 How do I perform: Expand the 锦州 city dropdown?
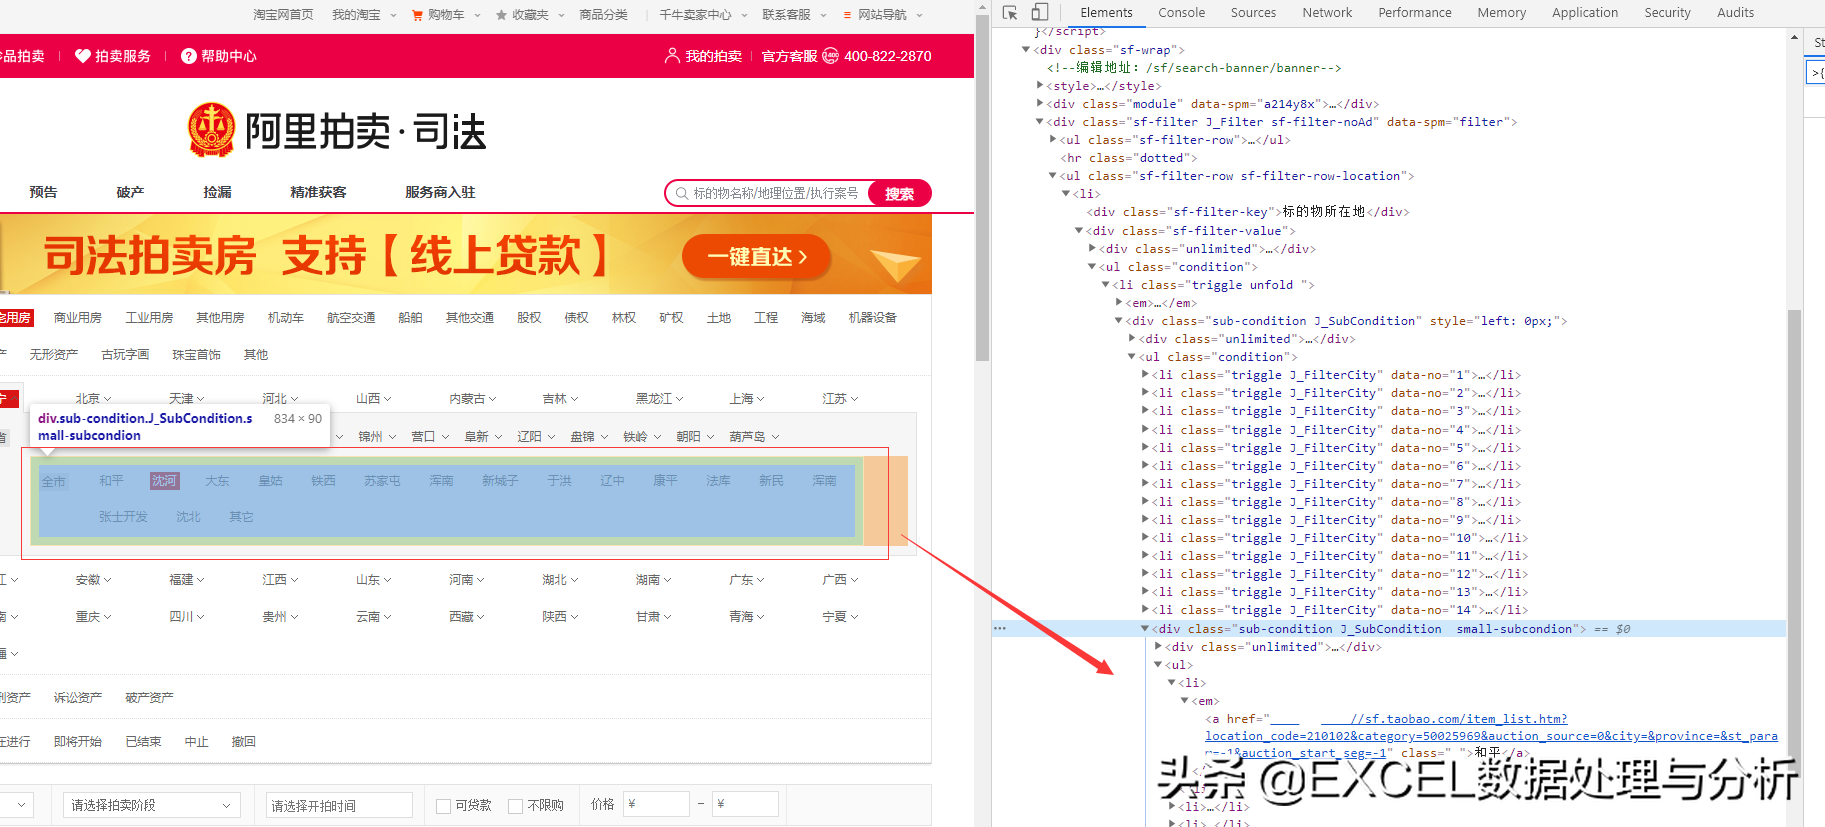tap(377, 437)
